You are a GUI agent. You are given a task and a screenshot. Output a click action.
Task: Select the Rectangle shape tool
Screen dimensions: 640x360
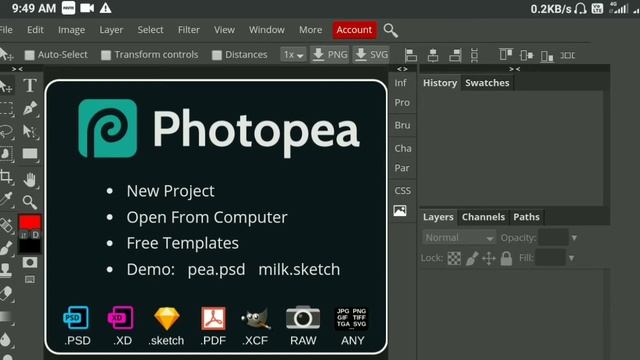pyautogui.click(x=30, y=154)
